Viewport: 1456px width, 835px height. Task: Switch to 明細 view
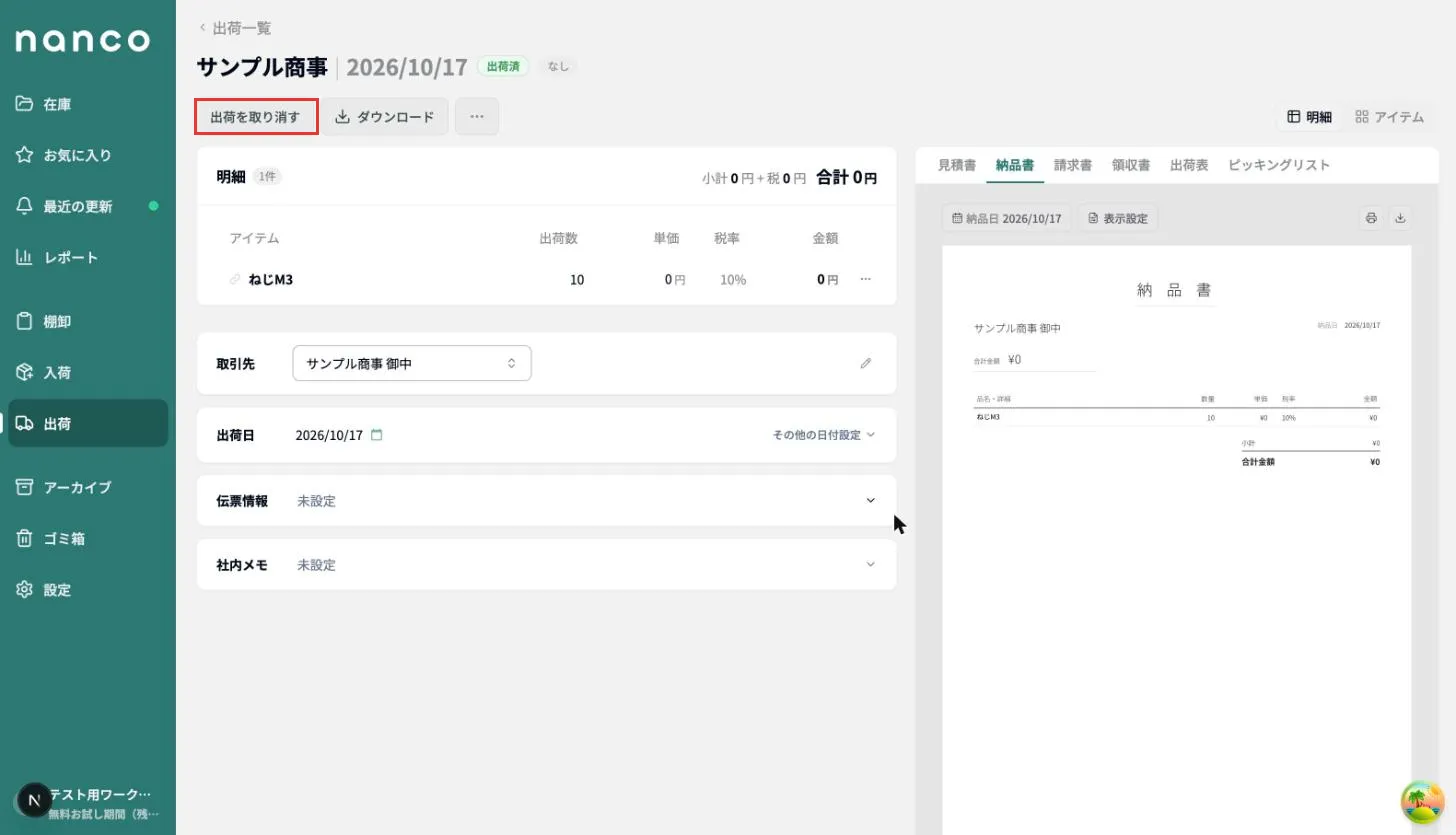[x=1309, y=117]
